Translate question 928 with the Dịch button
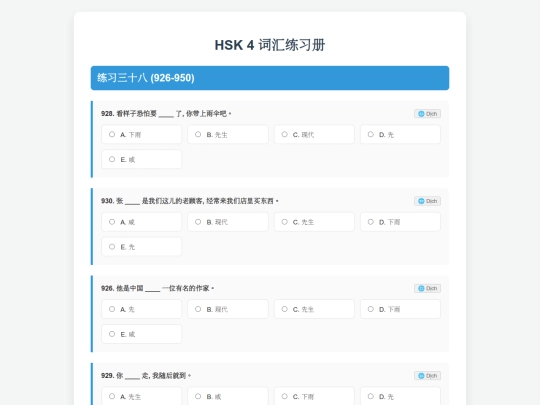This screenshot has width=540, height=405. point(427,114)
